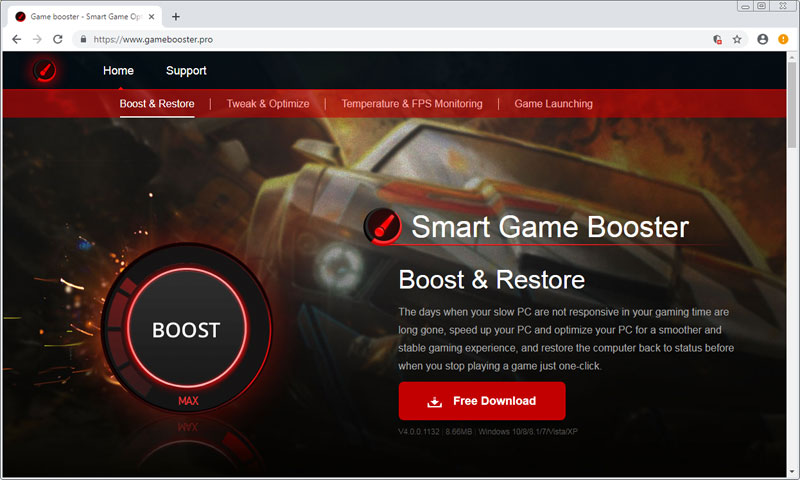Click the browser forward arrow
The width and height of the screenshot is (800, 480).
(37, 39)
